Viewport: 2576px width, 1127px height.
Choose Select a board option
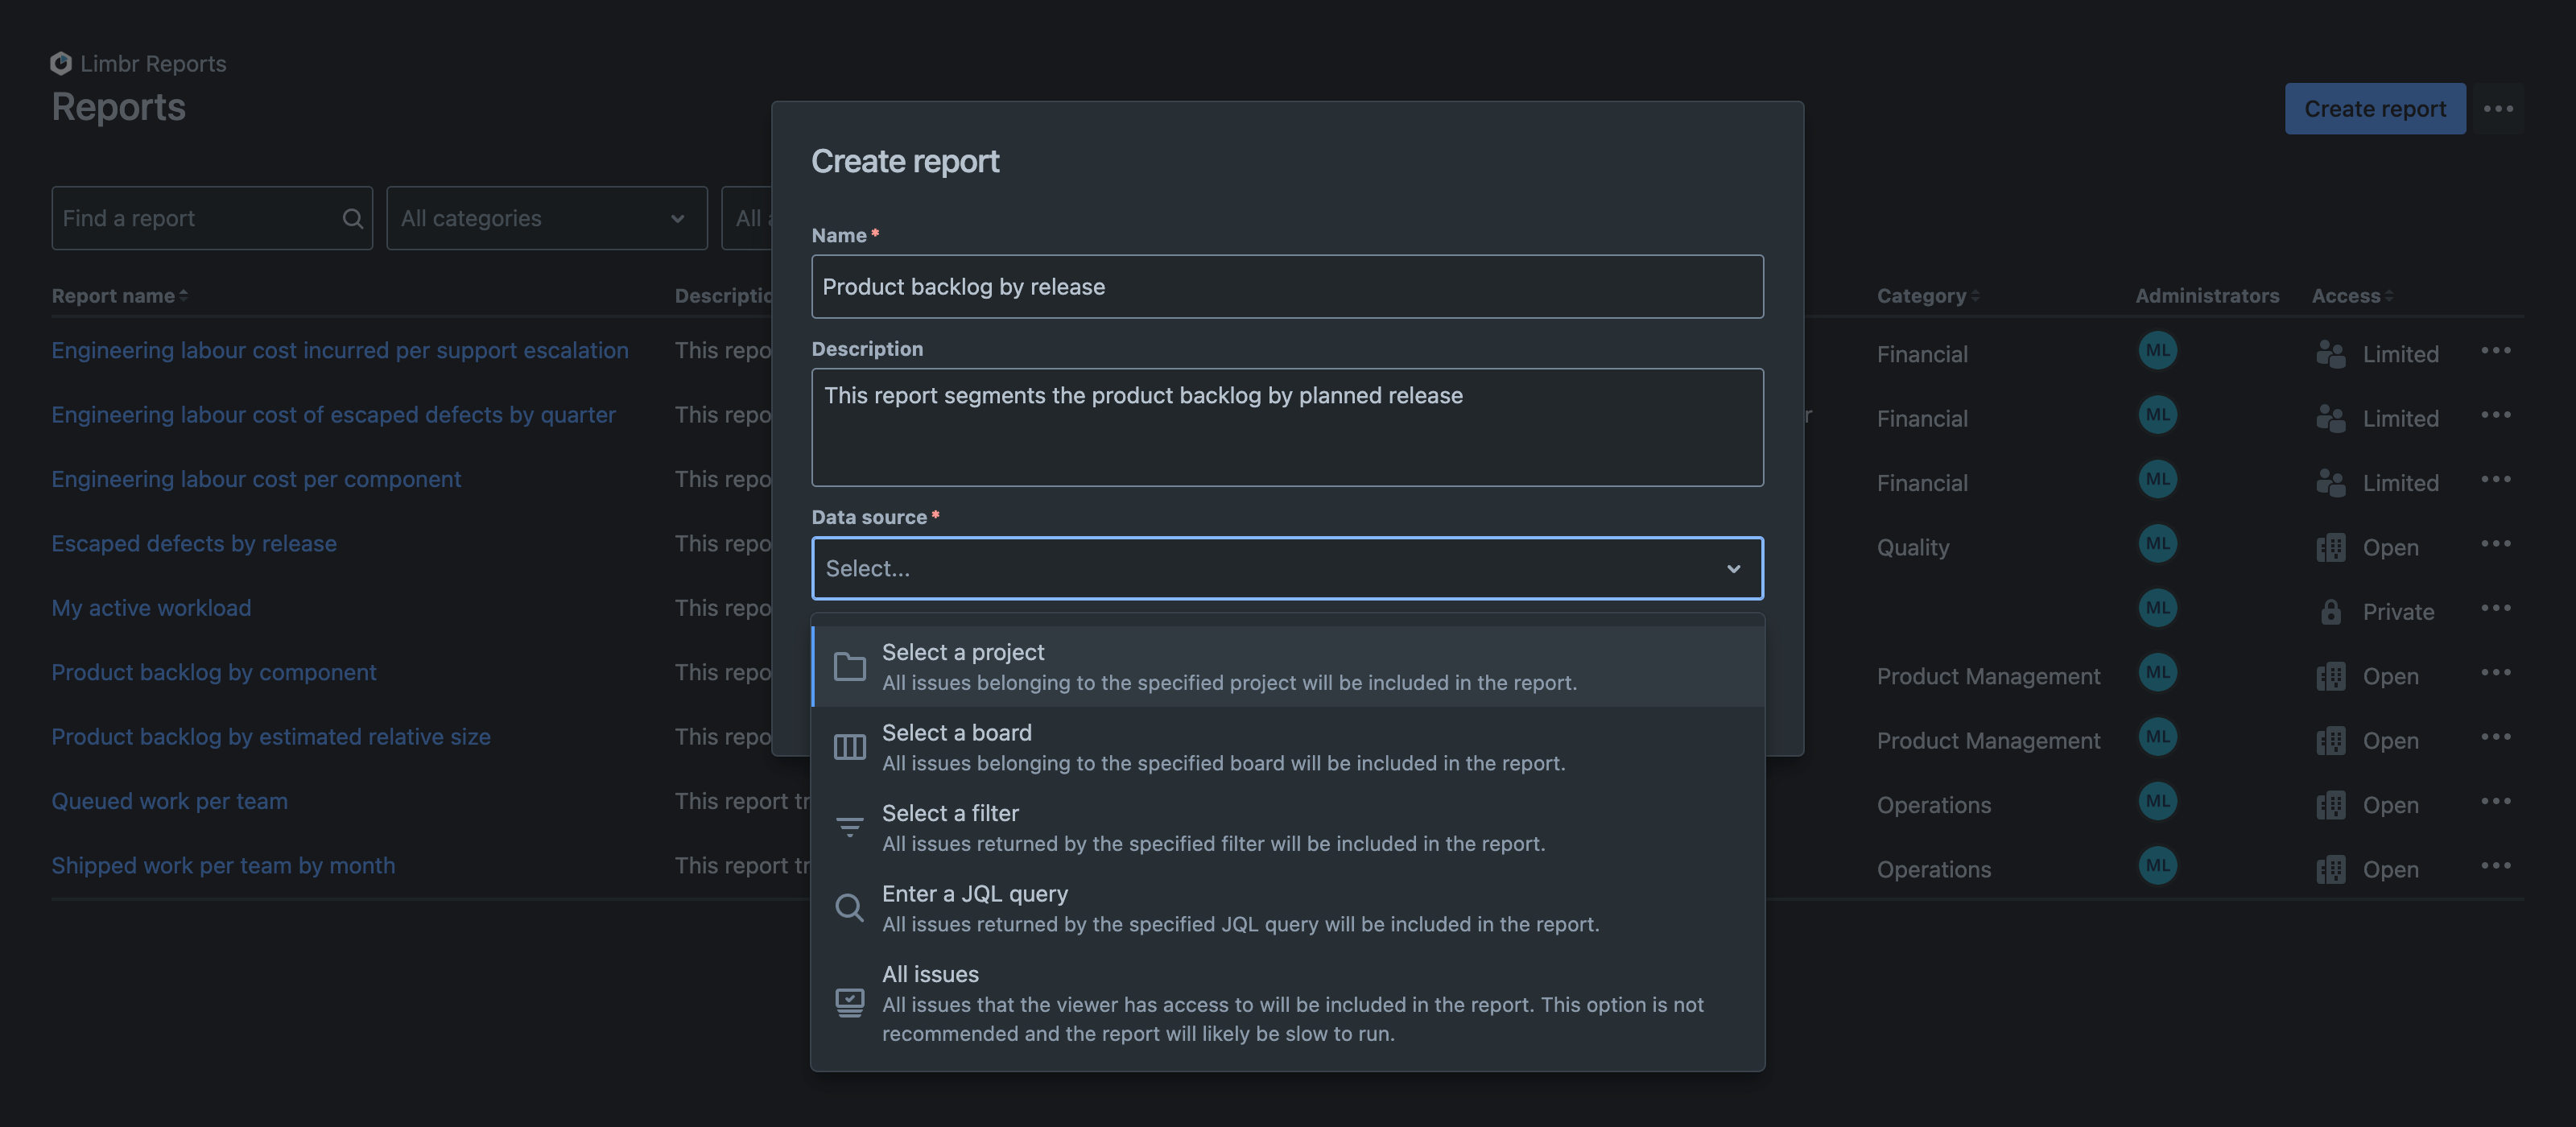point(1287,747)
